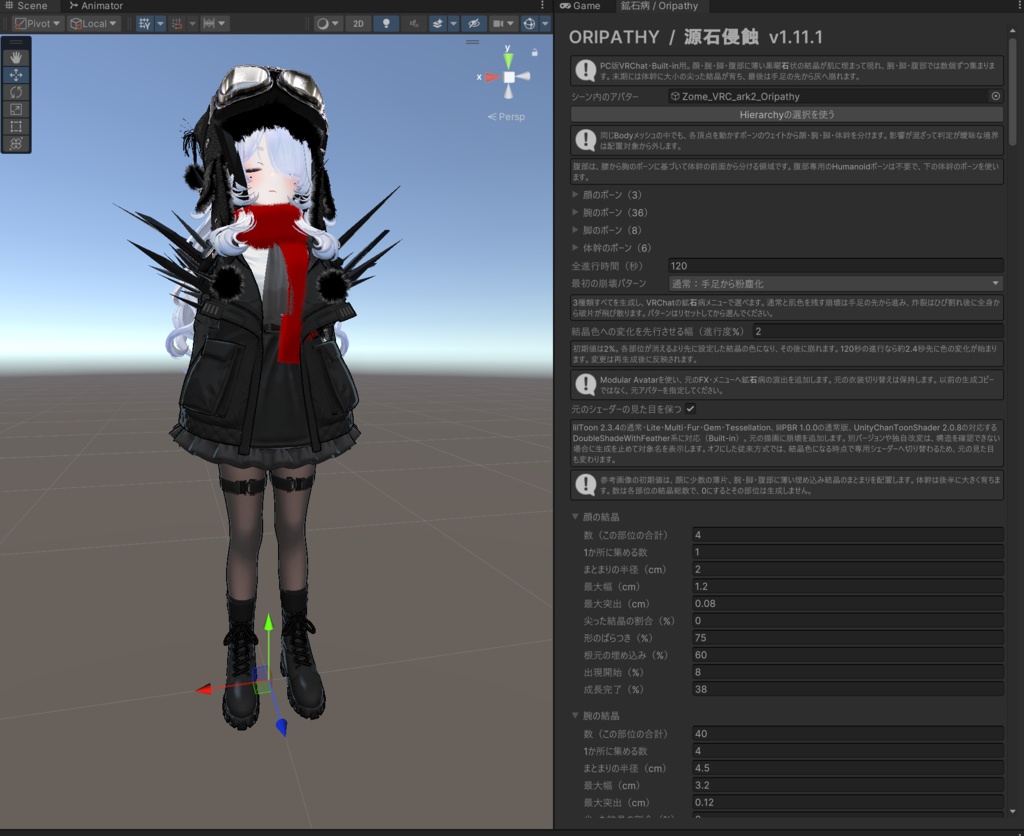This screenshot has height=836, width=1024.
Task: Switch to the Scene tab
Action: (x=26, y=6)
